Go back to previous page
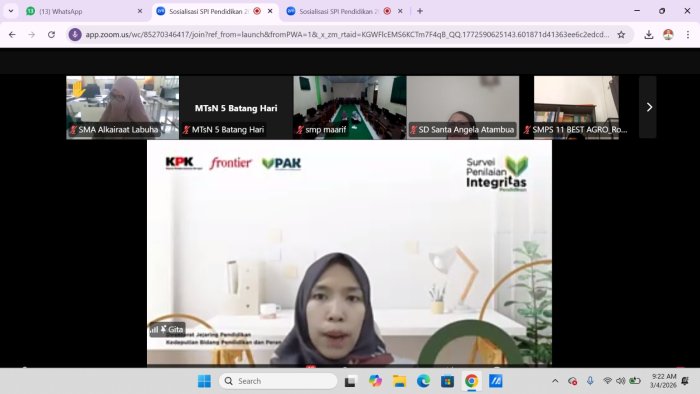The height and width of the screenshot is (394, 700). (x=12, y=34)
